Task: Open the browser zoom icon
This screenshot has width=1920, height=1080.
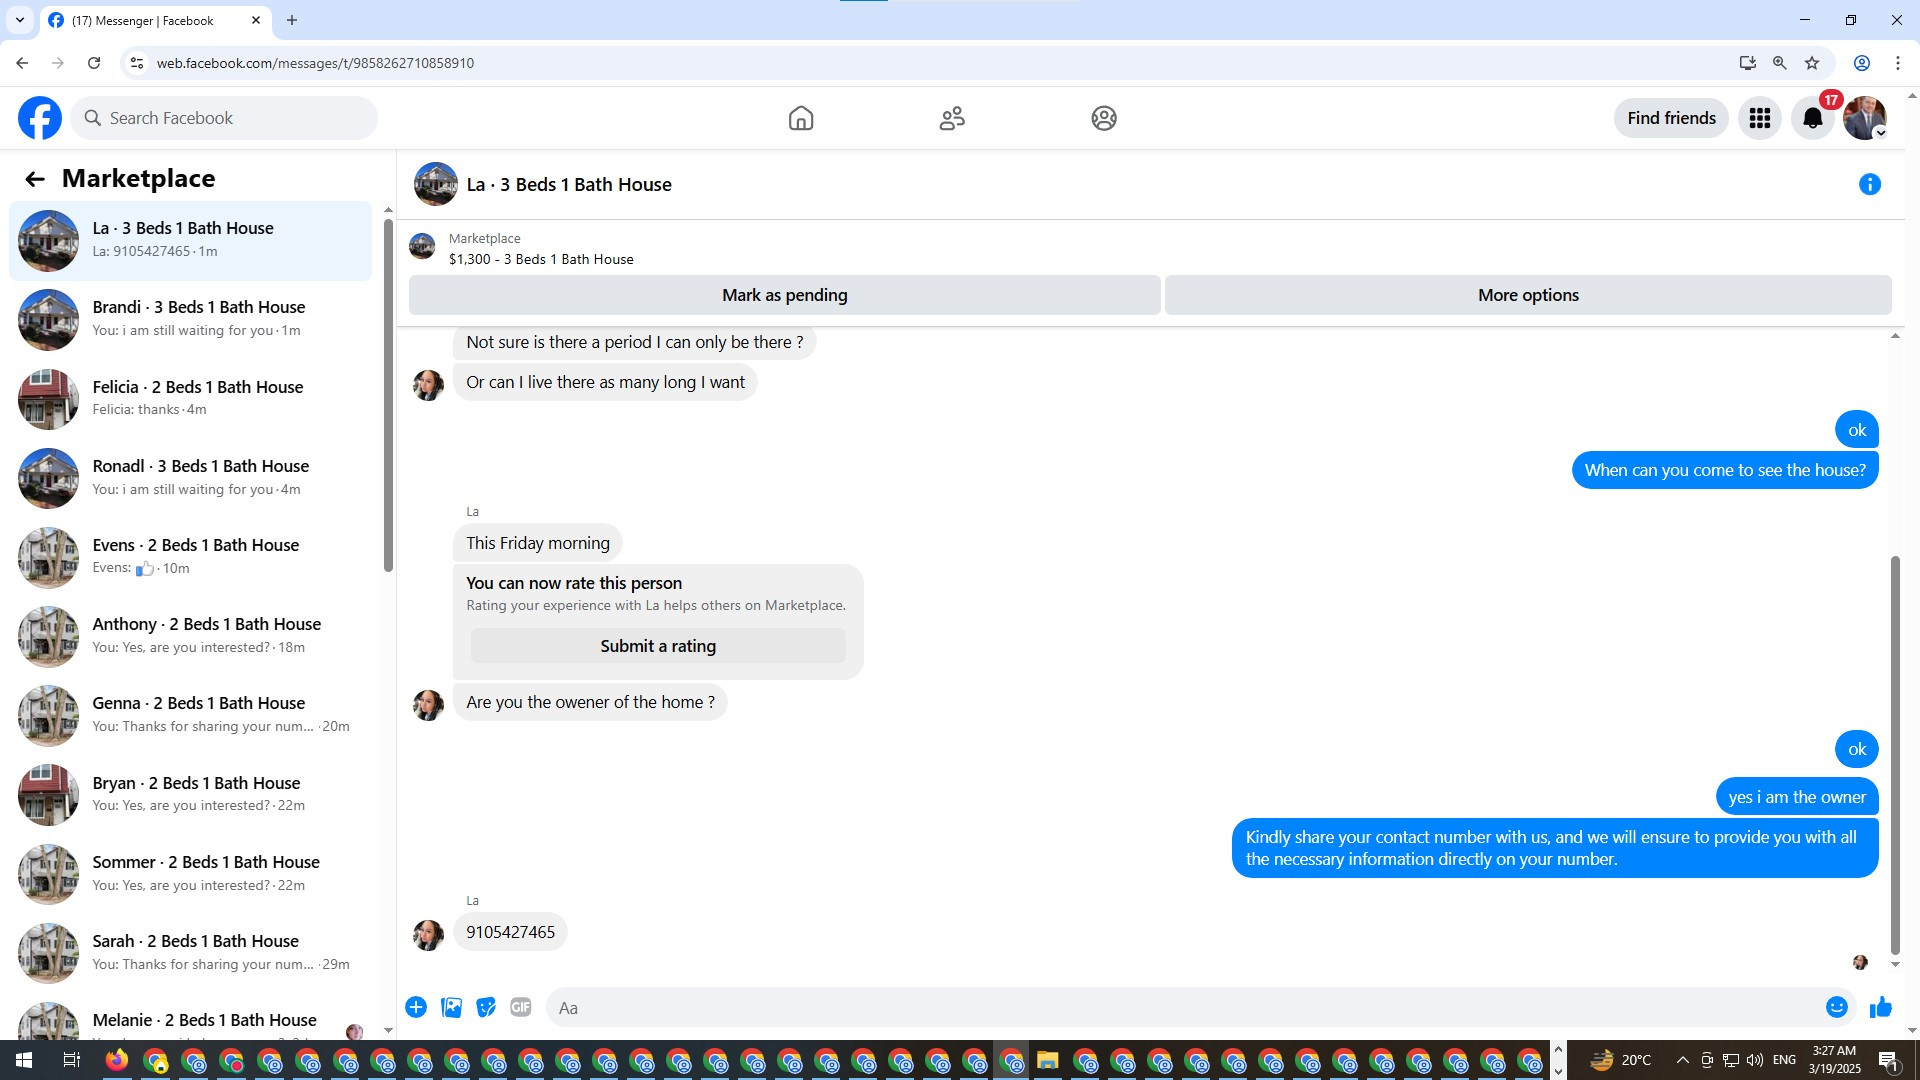Action: 1780,63
